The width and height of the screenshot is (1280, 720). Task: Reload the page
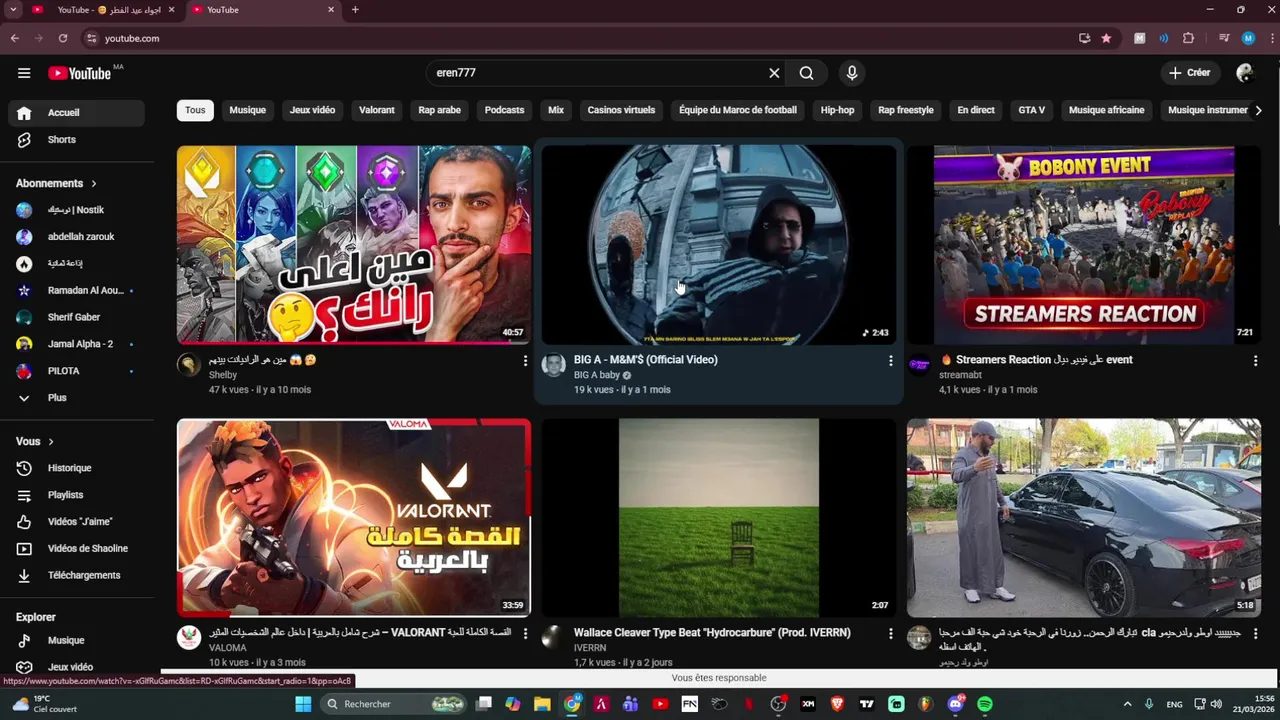coord(63,38)
